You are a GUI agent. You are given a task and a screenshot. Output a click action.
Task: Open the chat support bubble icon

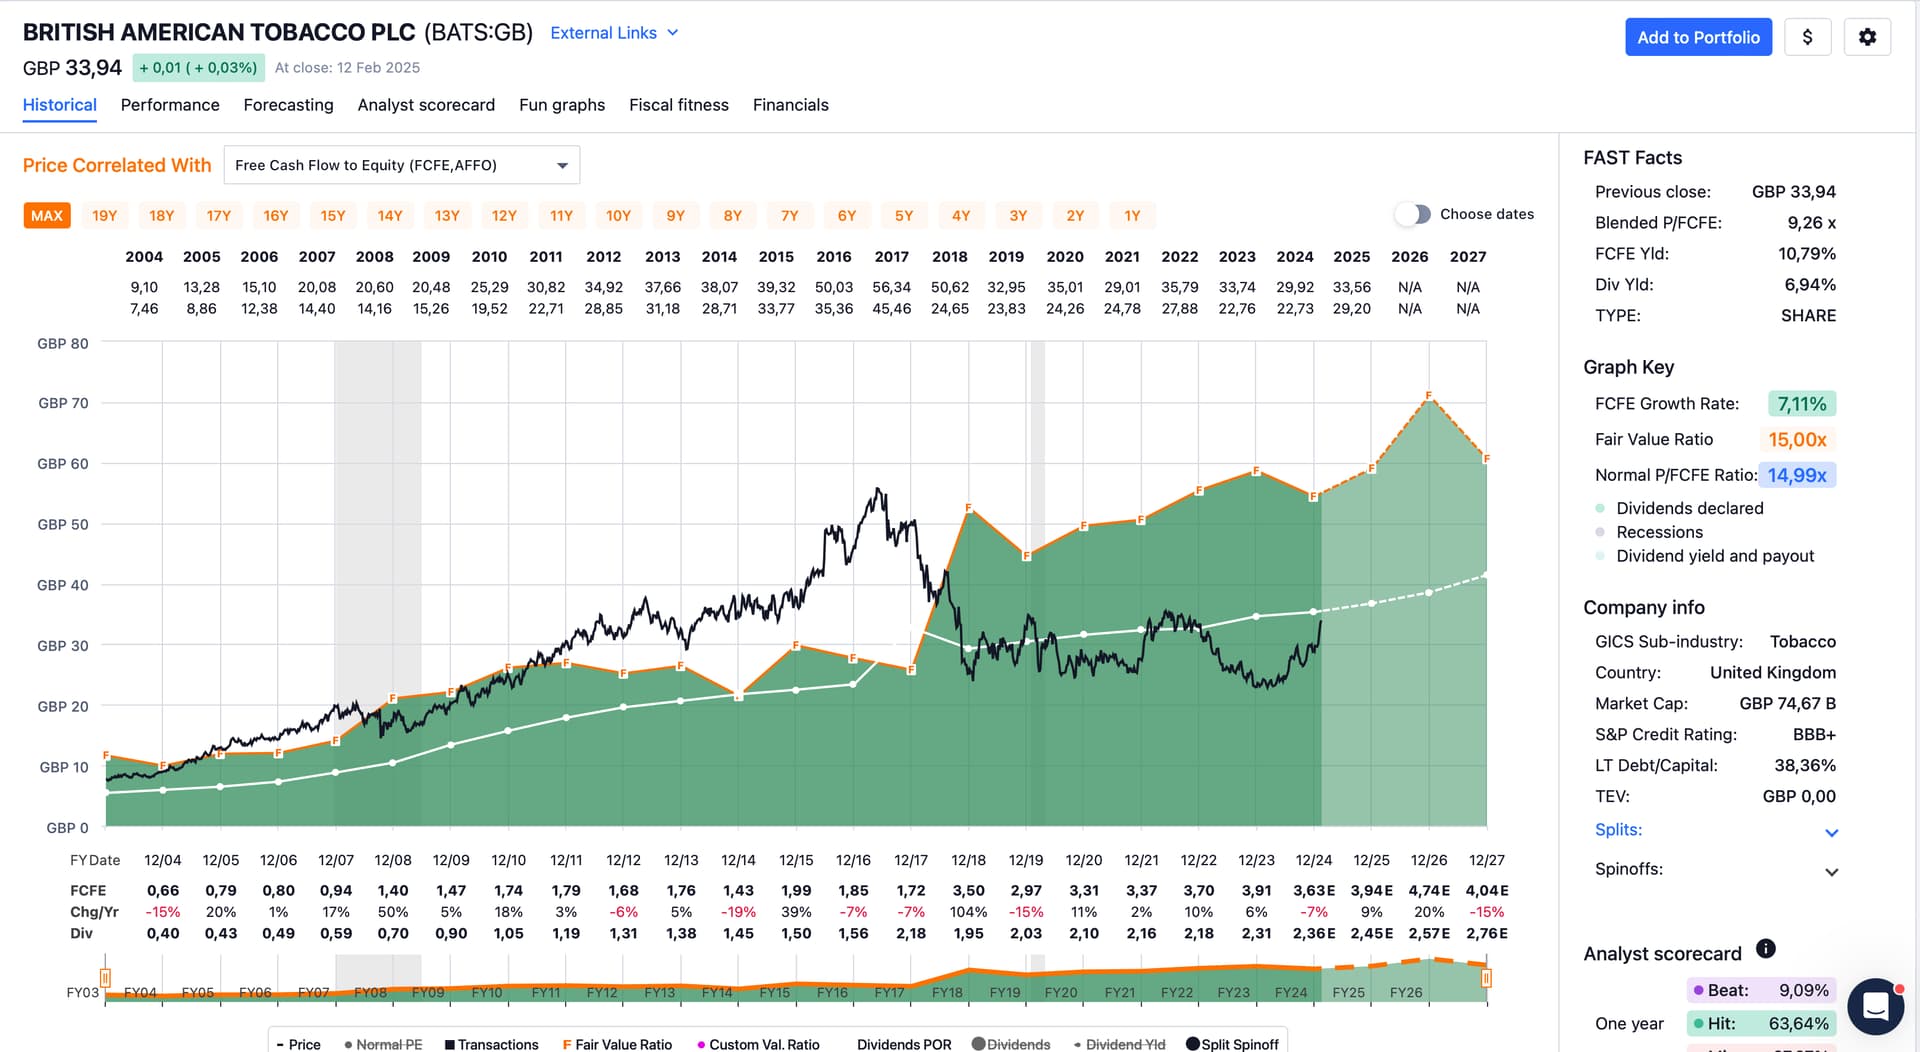tap(1875, 1006)
